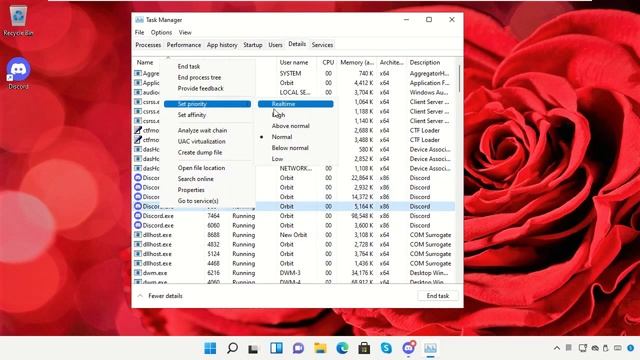The width and height of the screenshot is (640, 360).
Task: Open Microsoft Store from the taskbar
Action: [x=364, y=348]
